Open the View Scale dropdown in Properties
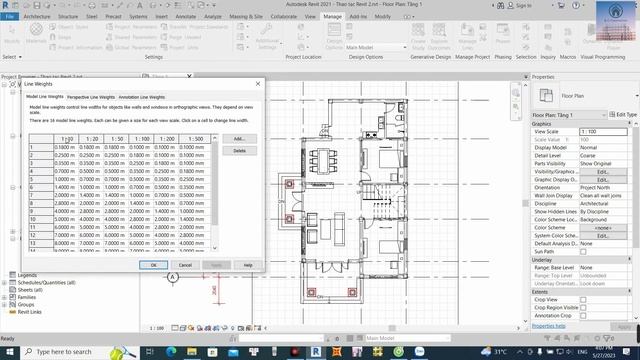640x360 pixels. pyautogui.click(x=603, y=131)
